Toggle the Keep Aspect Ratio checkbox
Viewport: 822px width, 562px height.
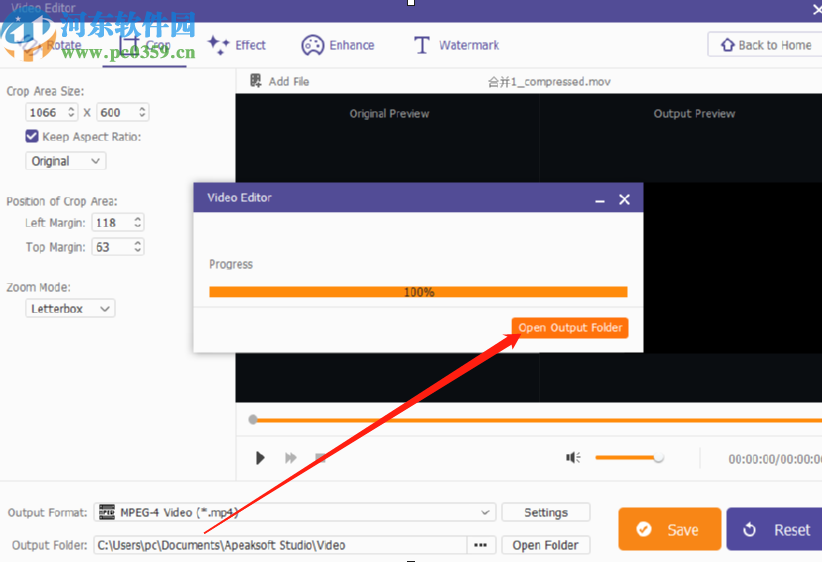point(32,136)
